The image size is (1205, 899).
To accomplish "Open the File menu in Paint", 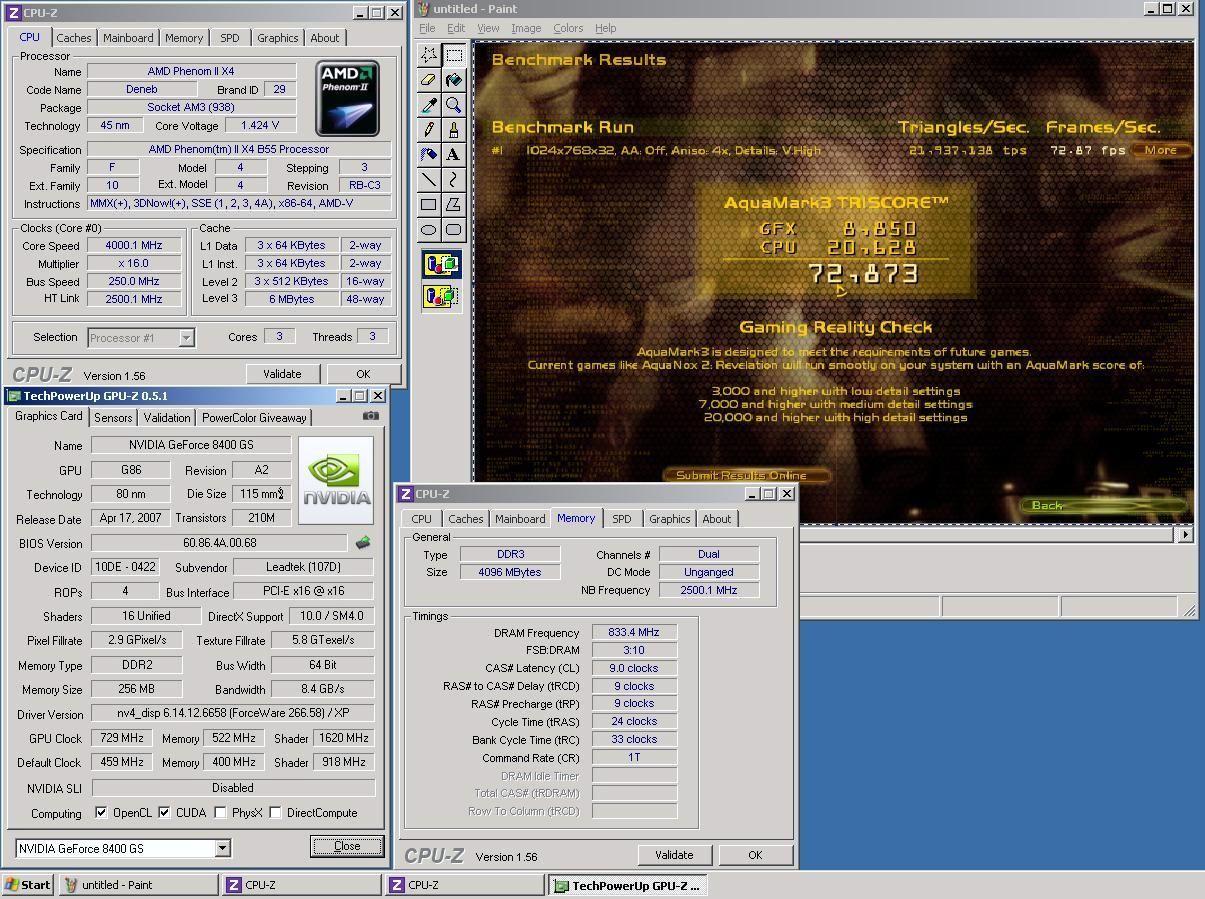I will coord(427,28).
